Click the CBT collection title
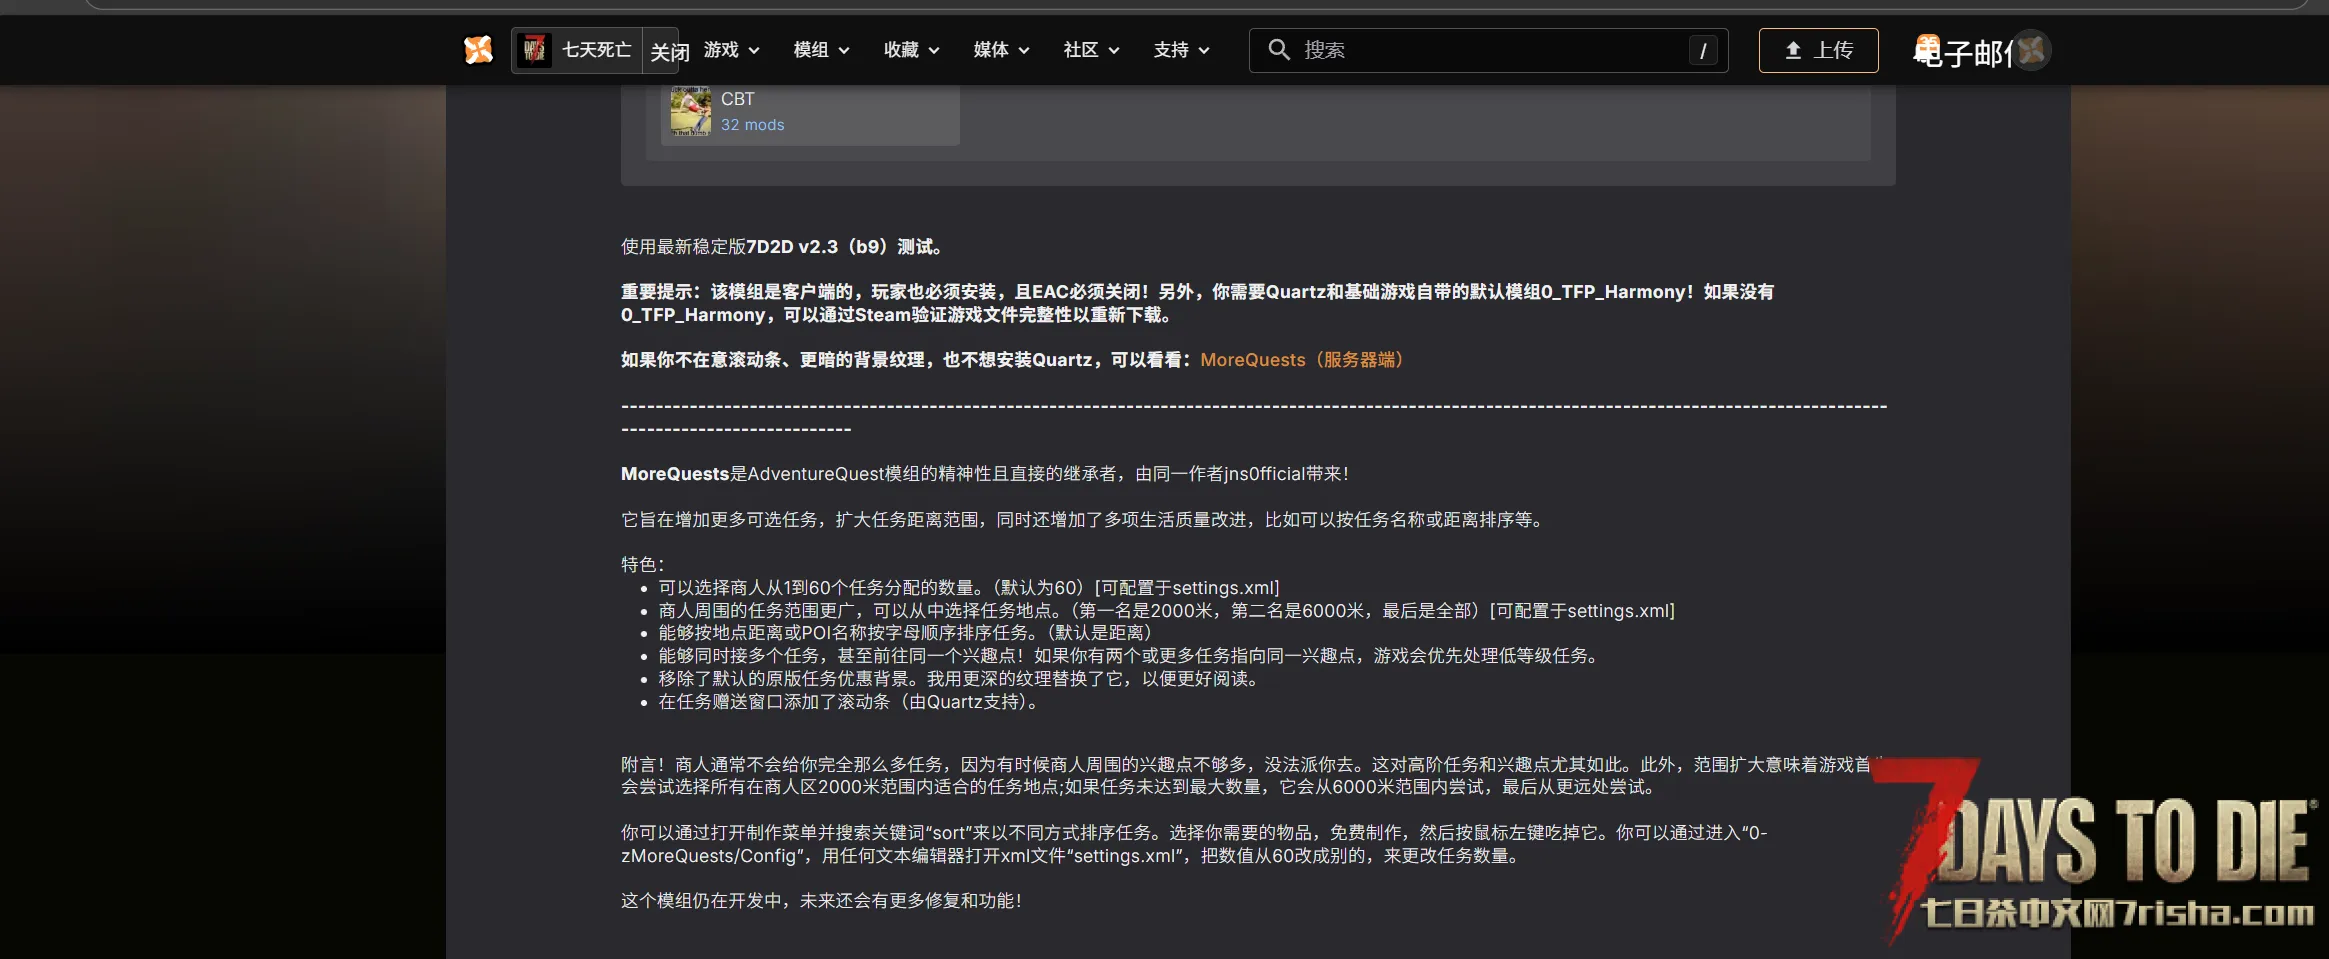The width and height of the screenshot is (2329, 959). pos(738,99)
